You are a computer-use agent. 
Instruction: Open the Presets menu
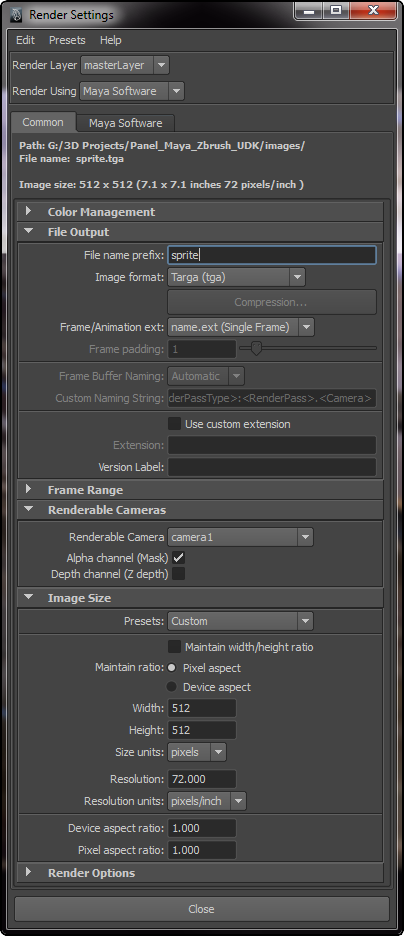coord(67,40)
